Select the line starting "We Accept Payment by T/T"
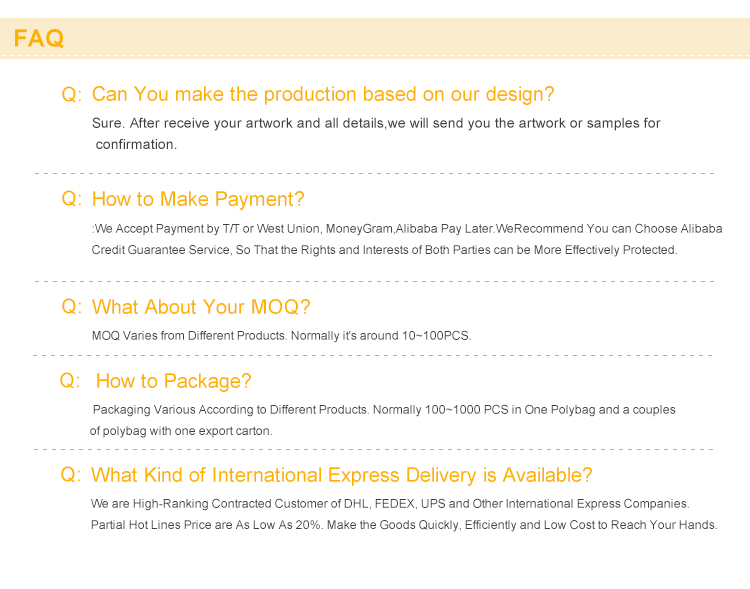 (406, 229)
